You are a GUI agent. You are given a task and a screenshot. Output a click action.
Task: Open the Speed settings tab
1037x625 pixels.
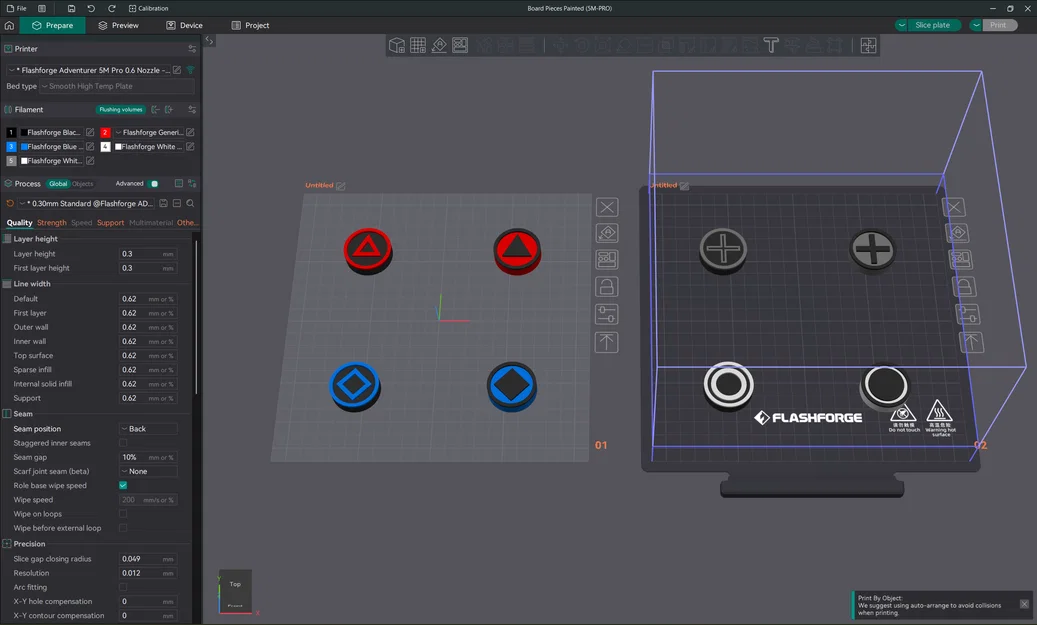[81, 223]
